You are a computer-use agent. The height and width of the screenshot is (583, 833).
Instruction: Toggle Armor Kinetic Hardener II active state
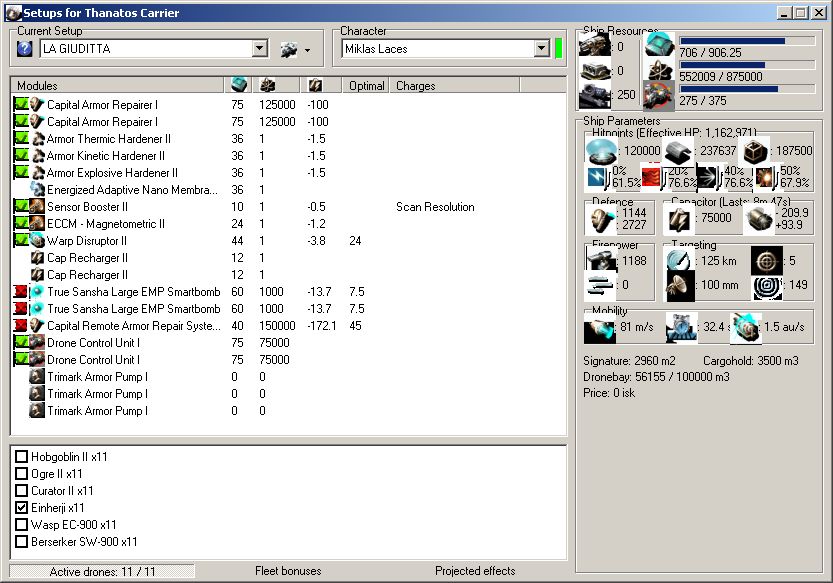[21, 155]
